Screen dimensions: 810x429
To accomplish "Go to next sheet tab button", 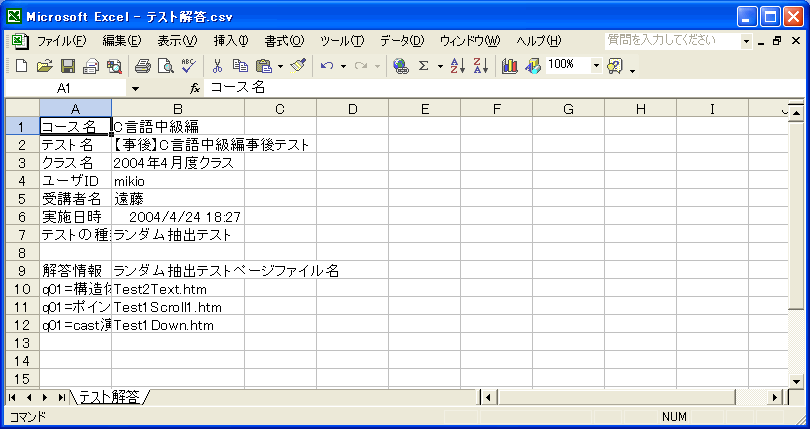I will [45, 397].
